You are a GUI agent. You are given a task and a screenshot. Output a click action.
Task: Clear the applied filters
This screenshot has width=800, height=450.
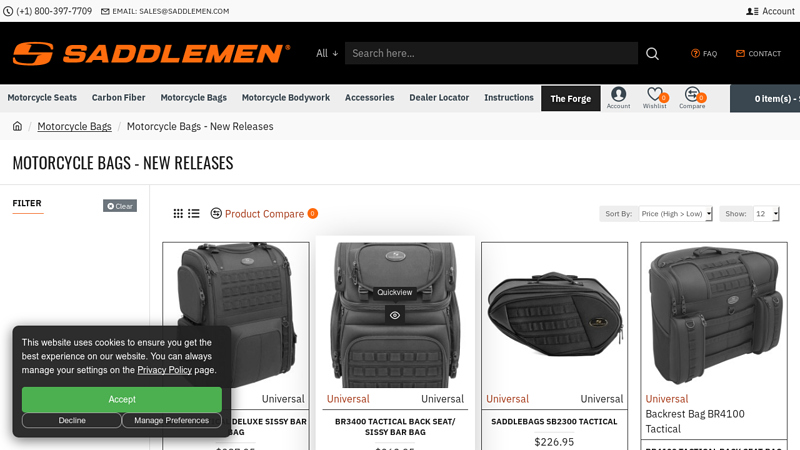pyautogui.click(x=120, y=206)
